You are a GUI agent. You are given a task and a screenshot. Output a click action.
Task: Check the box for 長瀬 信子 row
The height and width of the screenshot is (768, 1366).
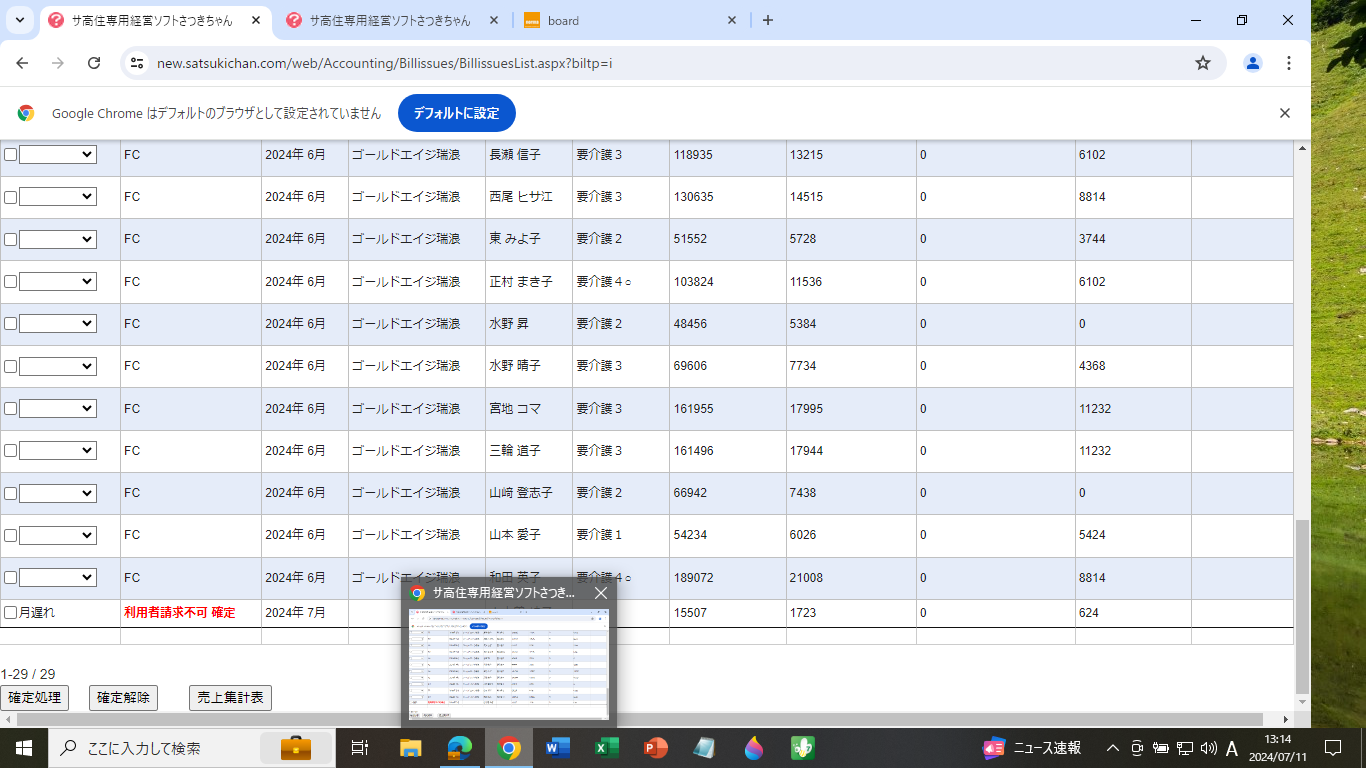click(11, 155)
